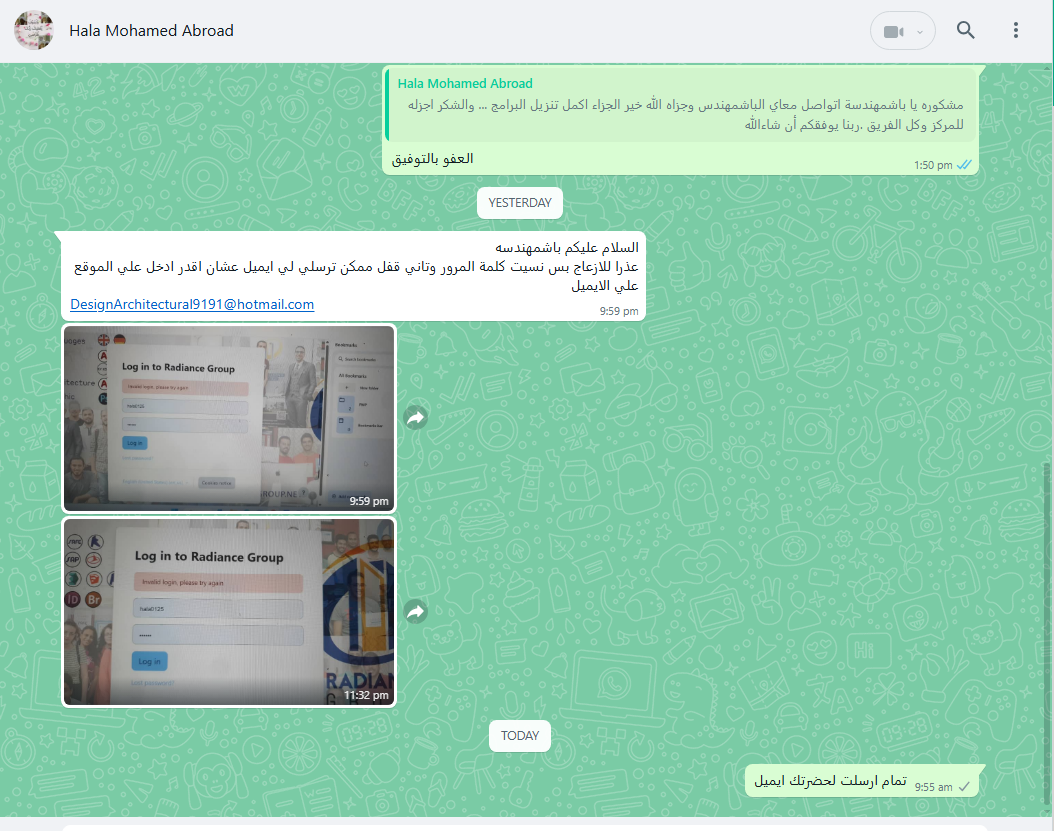
Task: Expand the call options dropdown arrow
Action: click(x=920, y=32)
